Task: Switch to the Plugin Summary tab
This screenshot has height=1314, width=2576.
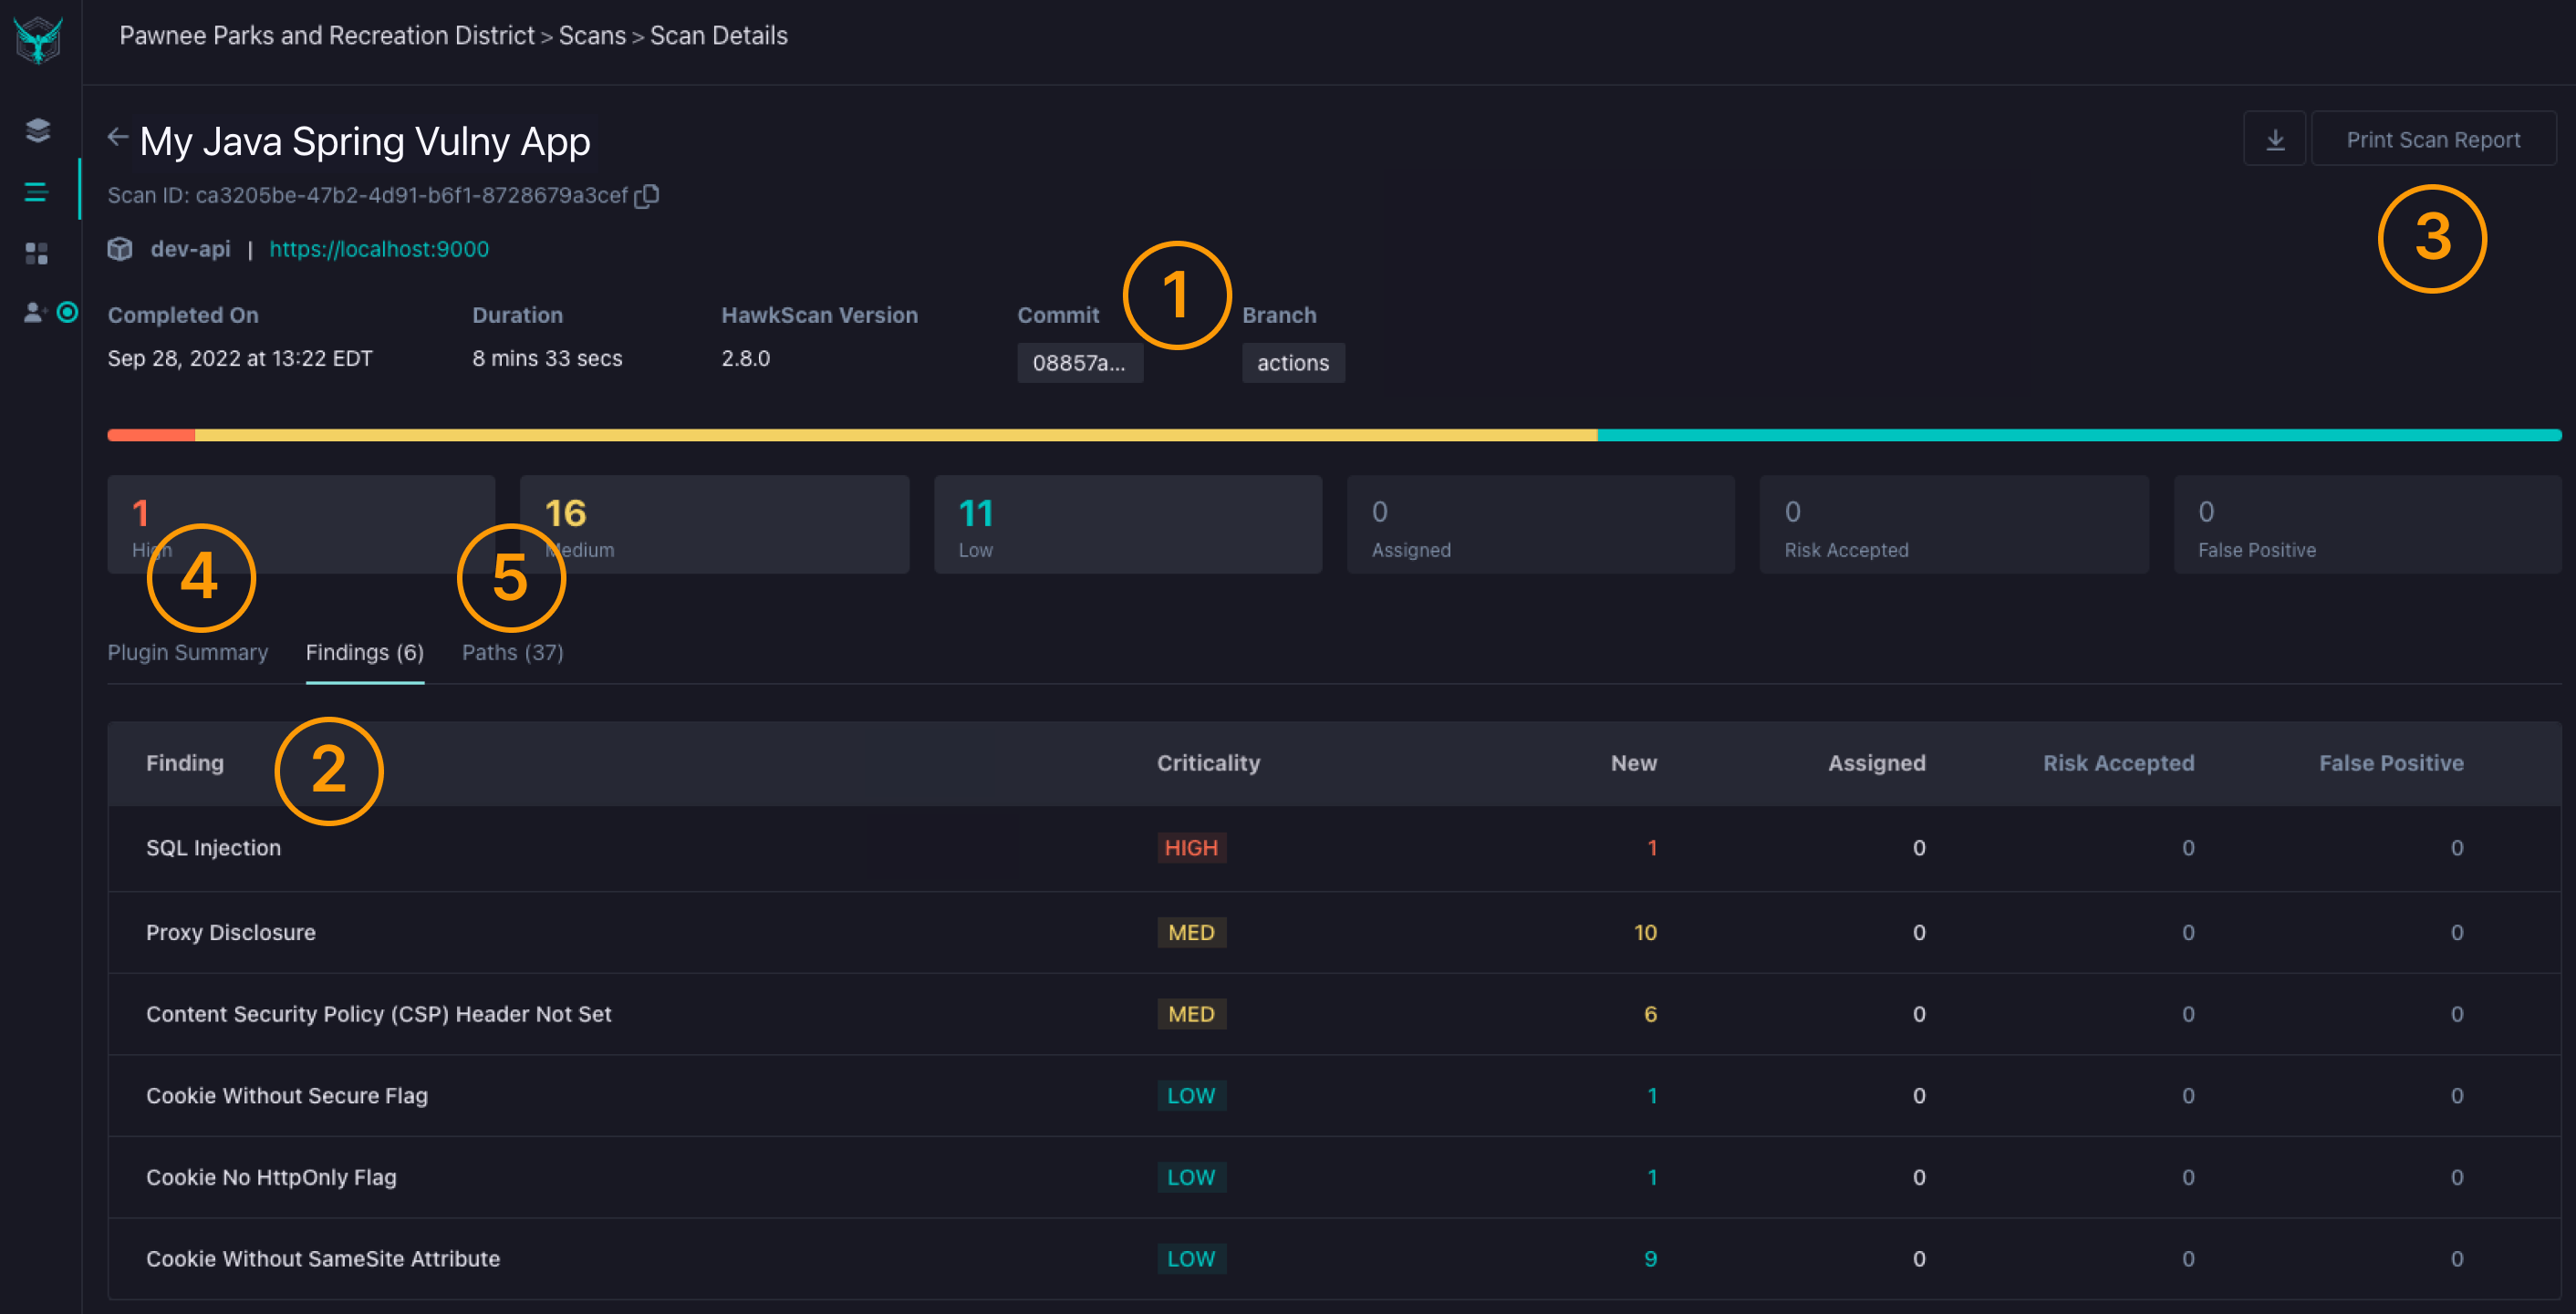Action: pos(187,652)
